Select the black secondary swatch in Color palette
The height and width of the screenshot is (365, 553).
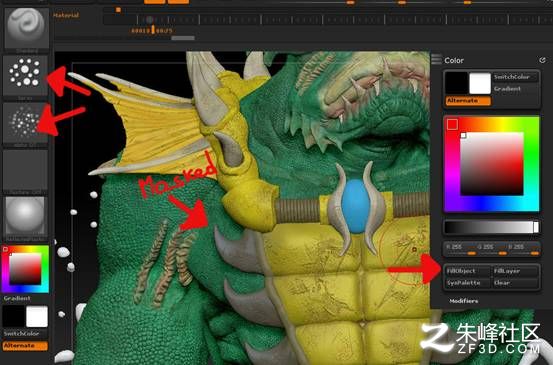click(x=456, y=83)
